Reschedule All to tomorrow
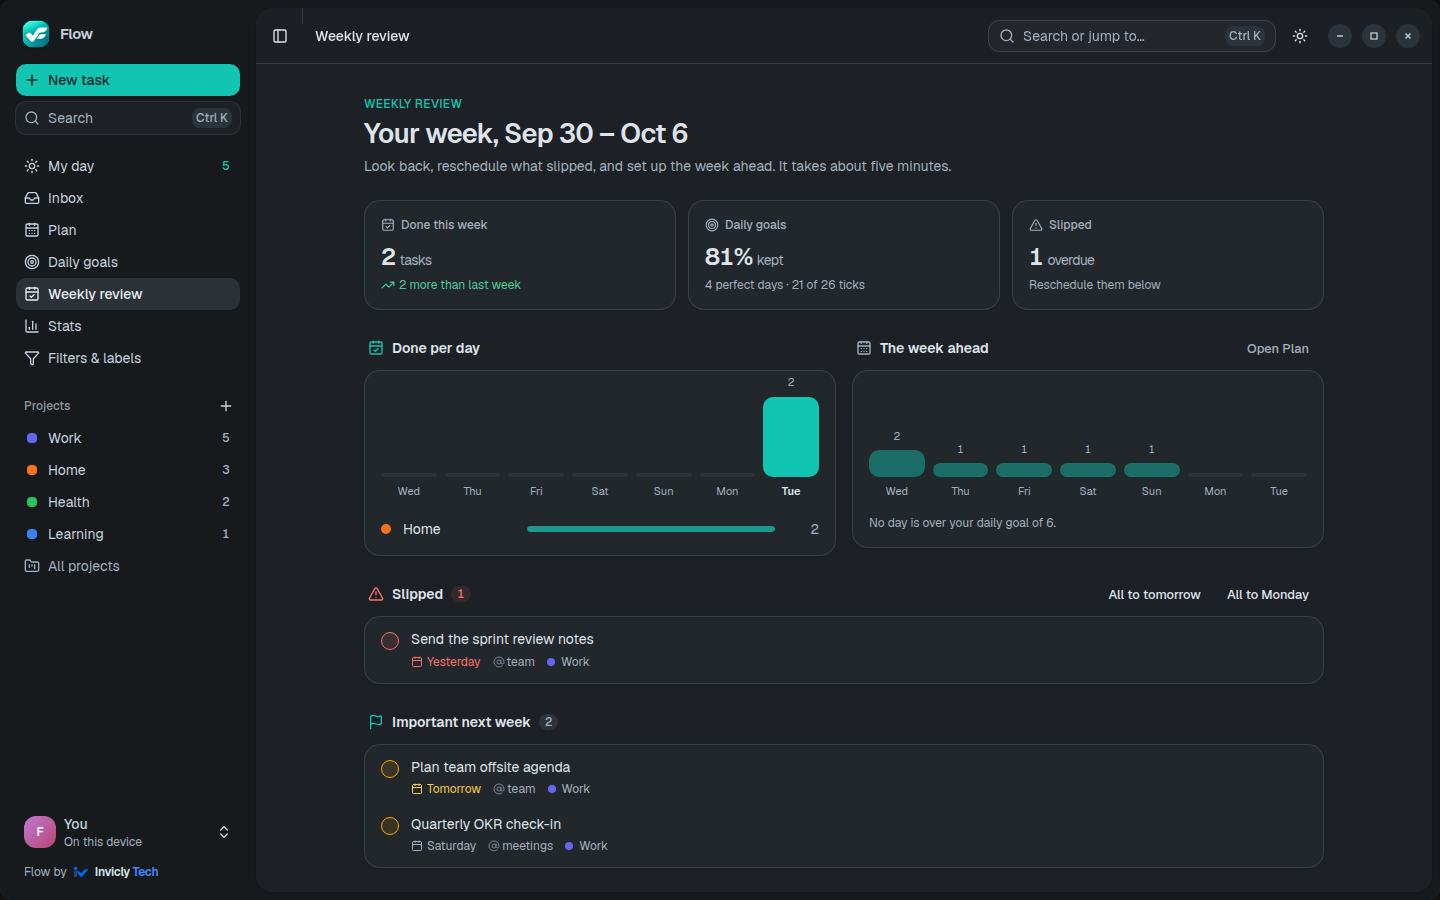Screen dimensions: 1440x900 1154,595
